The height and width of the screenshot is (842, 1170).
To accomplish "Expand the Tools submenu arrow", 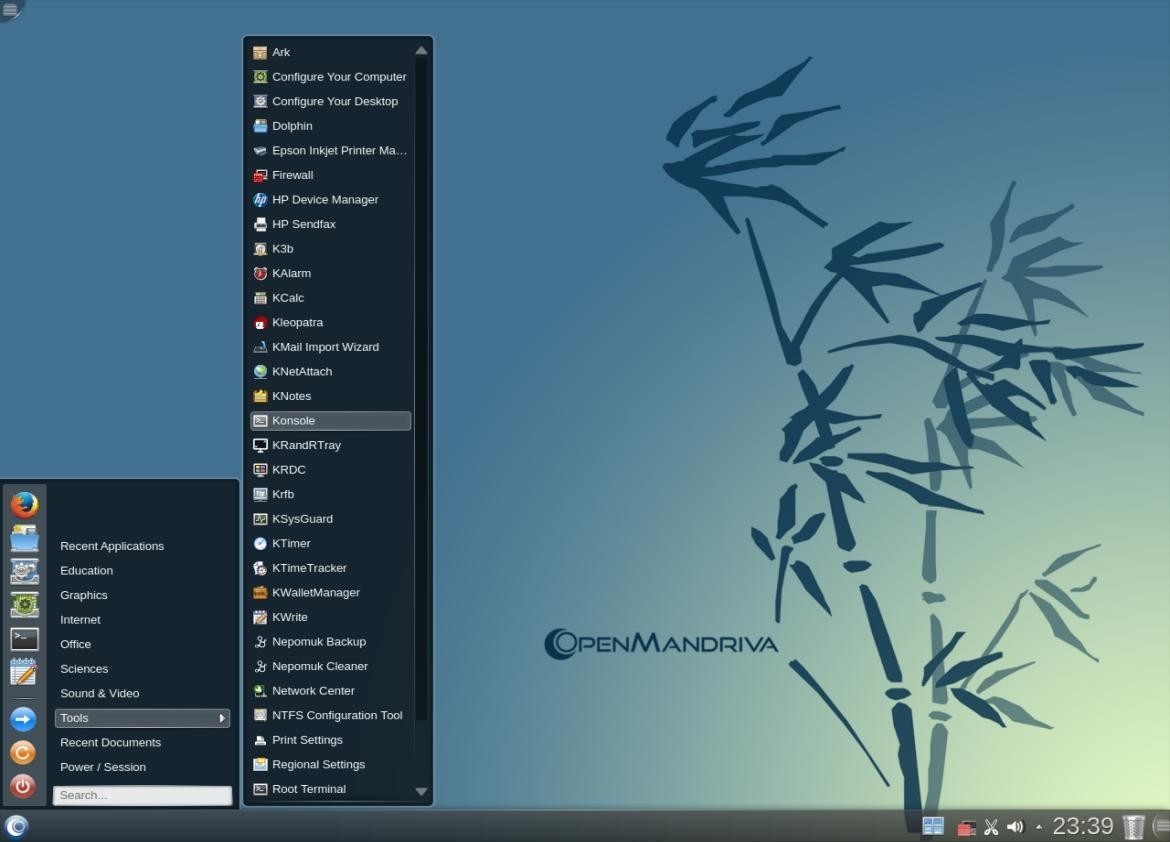I will click(222, 718).
